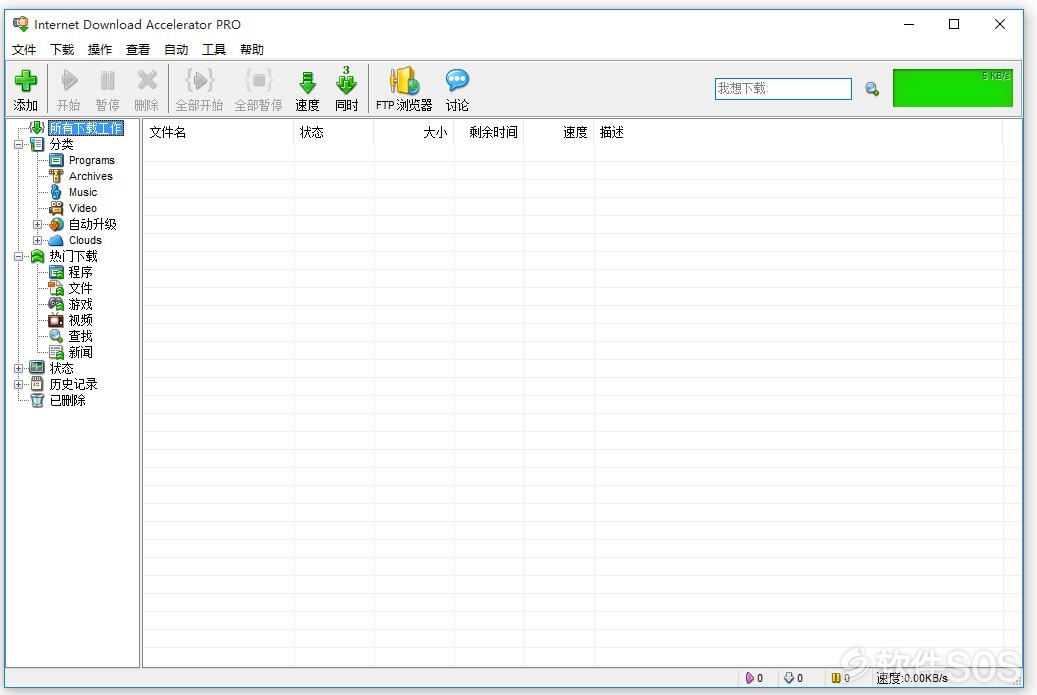Image resolution: width=1037 pixels, height=695 pixels.
Task: Click the 游戏 gamepad icon
Action: point(56,304)
